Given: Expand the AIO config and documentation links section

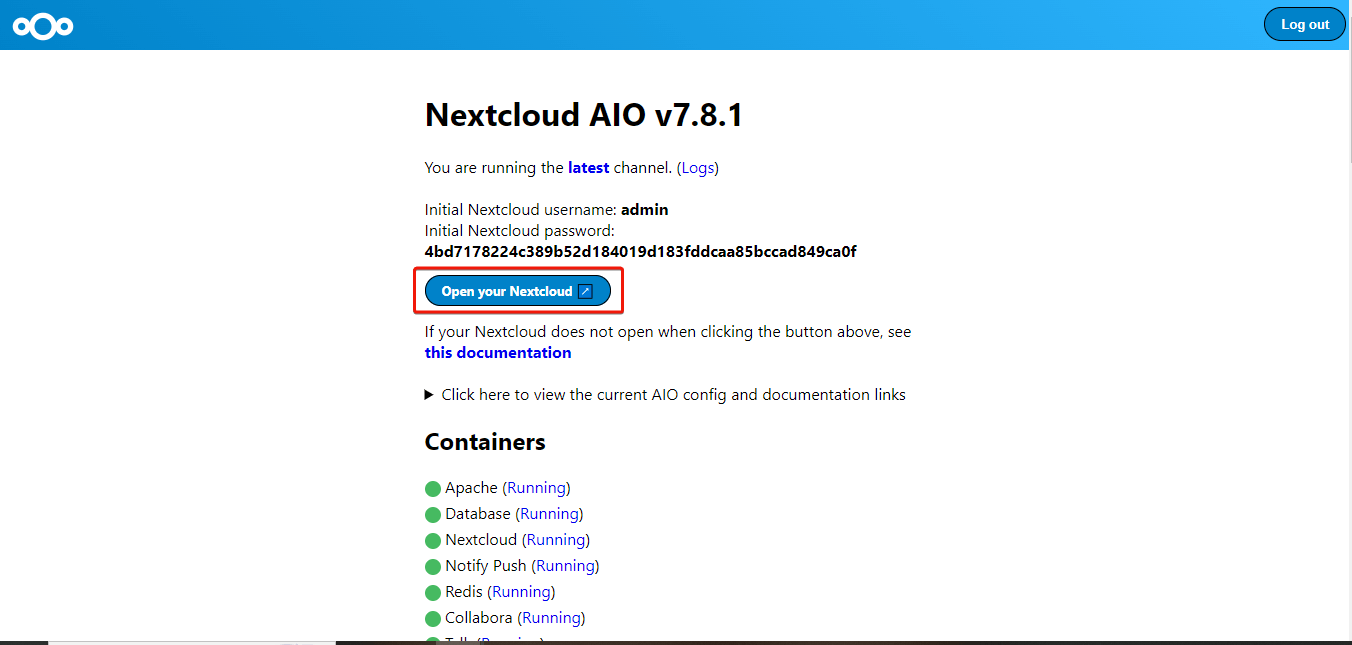Looking at the screenshot, I should coord(664,394).
